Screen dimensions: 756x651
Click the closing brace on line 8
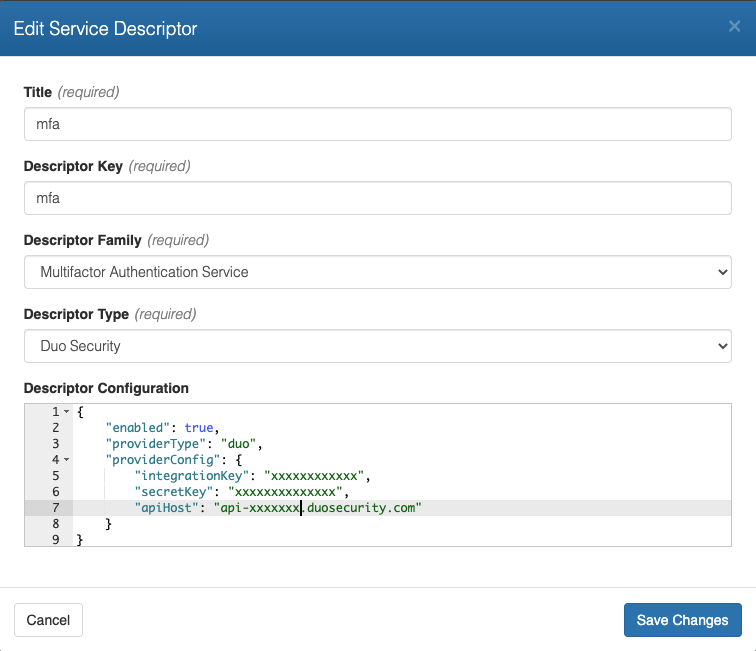point(108,524)
